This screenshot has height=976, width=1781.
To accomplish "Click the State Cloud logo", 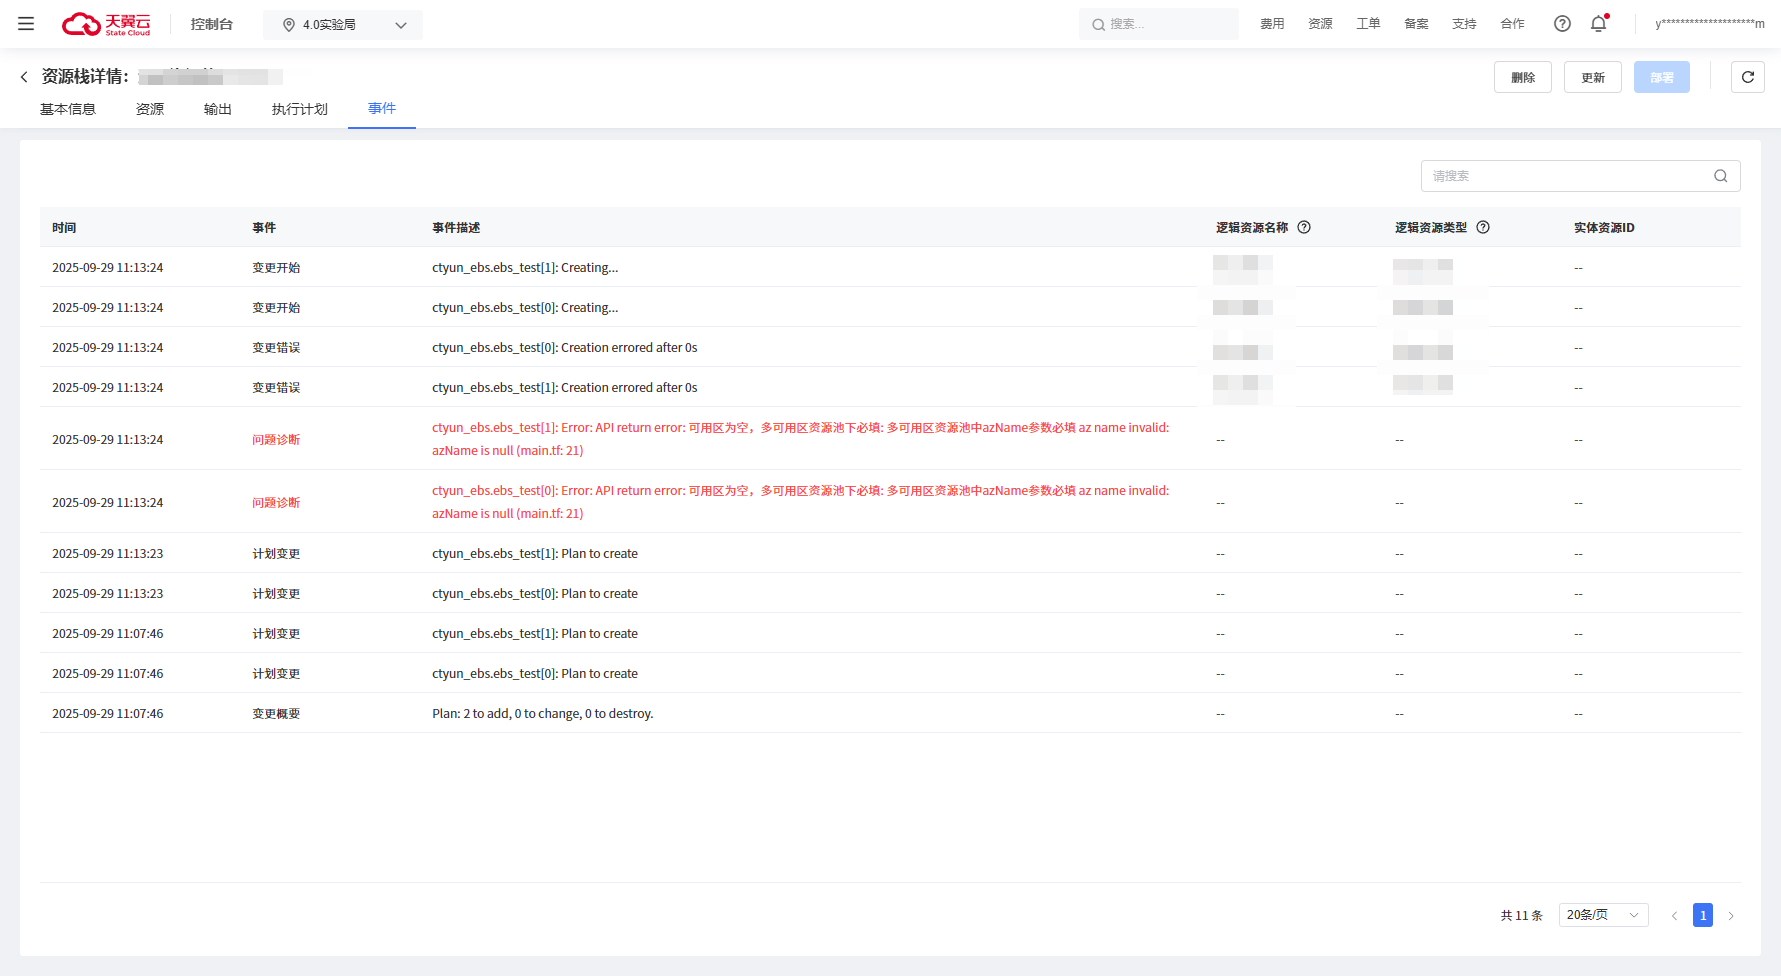I will (x=106, y=24).
